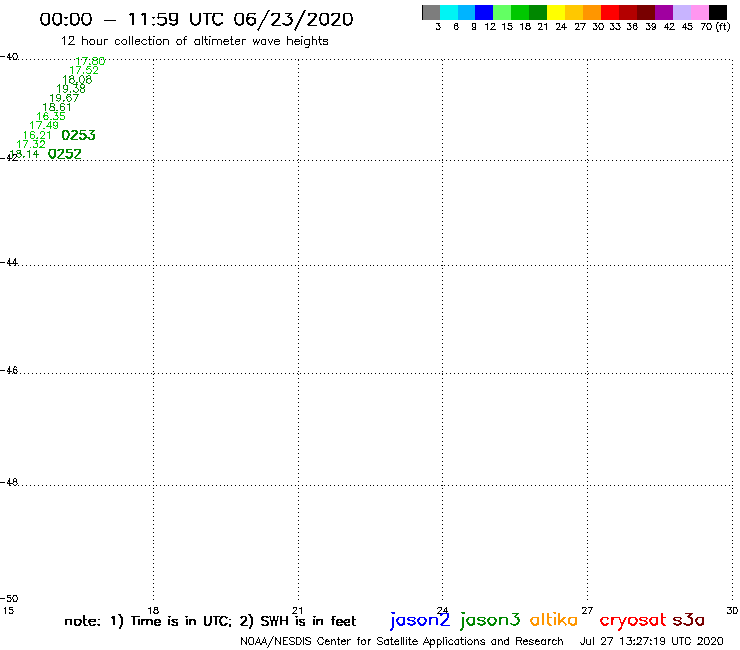Click the title date 06/23/2020
The image size is (740, 650).
click(x=294, y=19)
